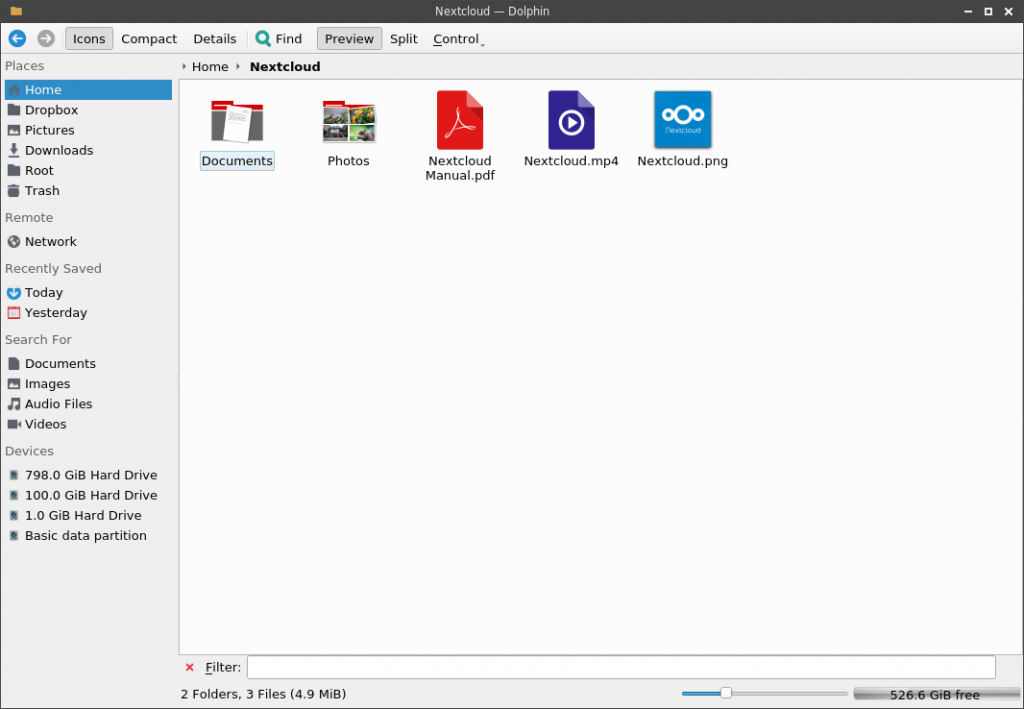The width and height of the screenshot is (1024, 709).
Task: Adjust the icon size zoom slider
Action: click(724, 692)
